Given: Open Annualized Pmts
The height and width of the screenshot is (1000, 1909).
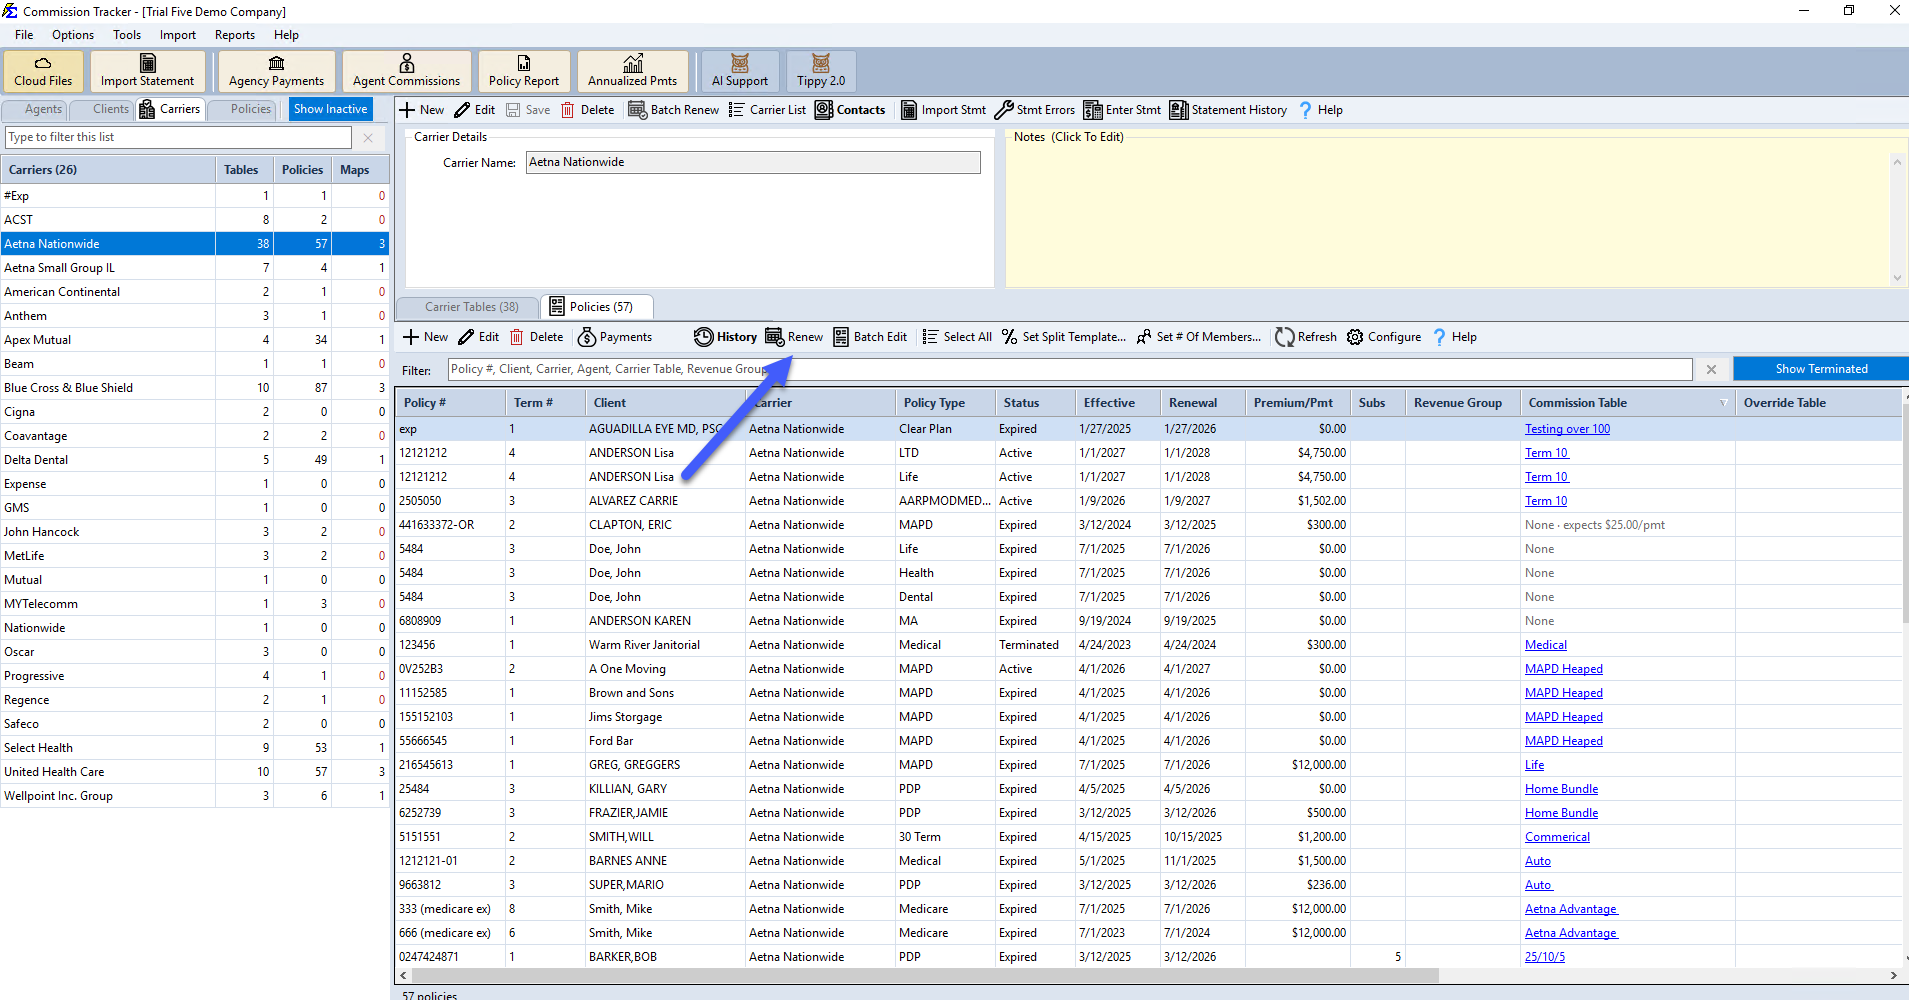Looking at the screenshot, I should [x=632, y=72].
